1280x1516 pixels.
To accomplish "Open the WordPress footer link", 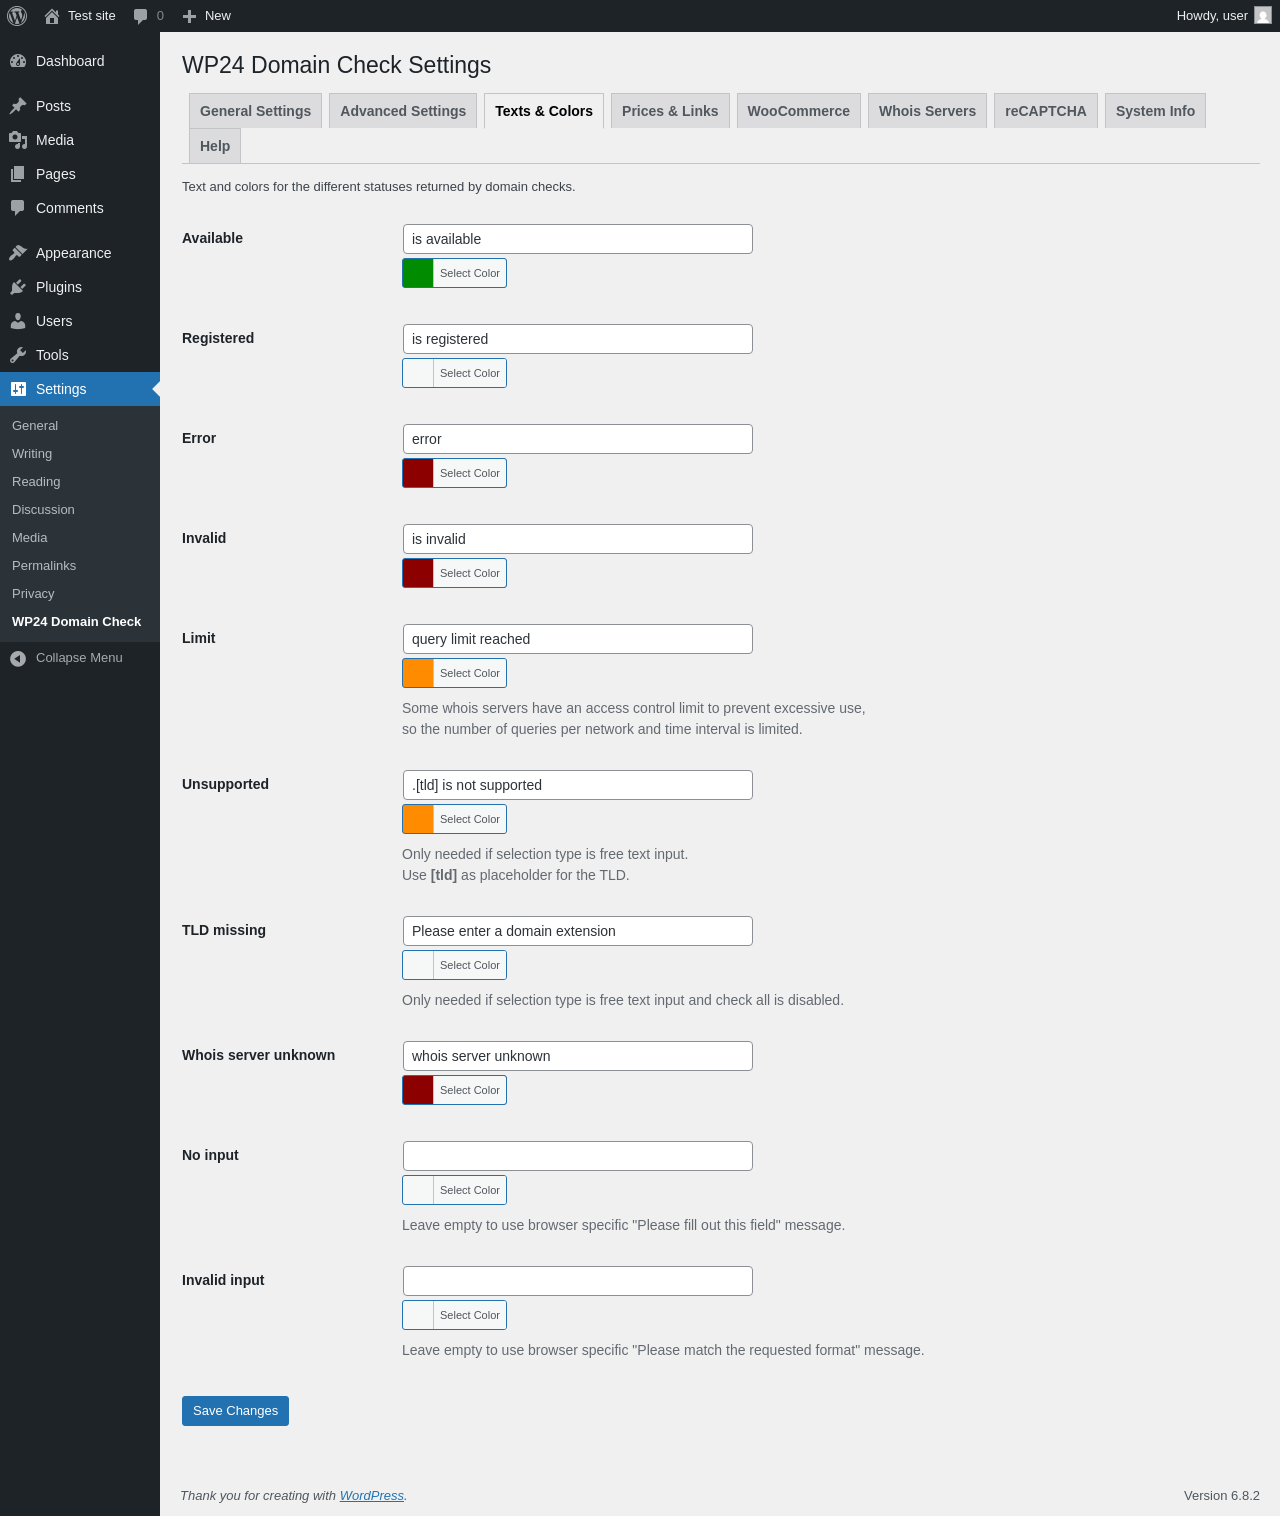I will click(371, 1496).
